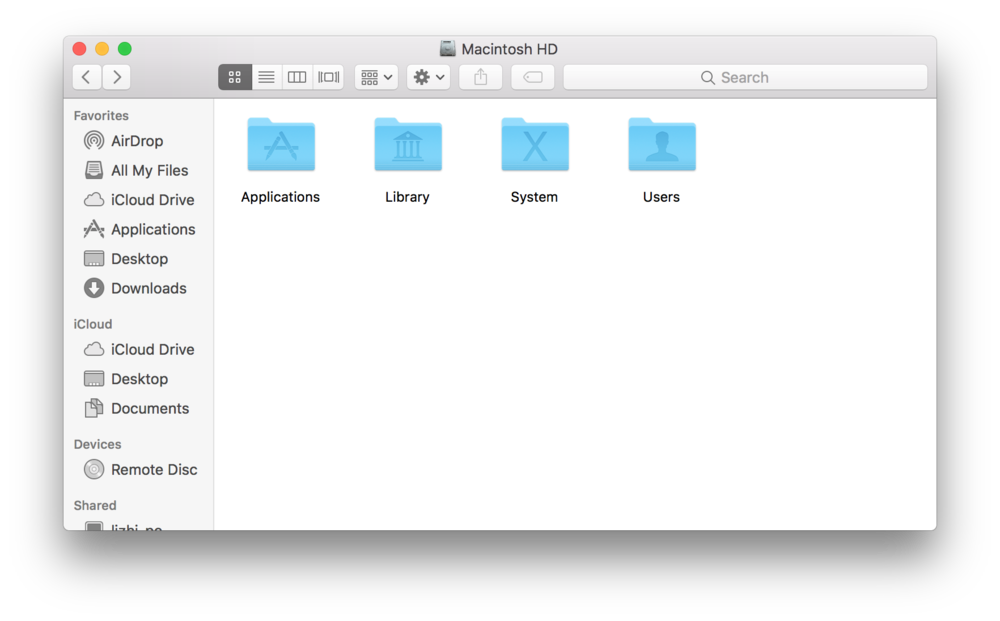Image resolution: width=1000 pixels, height=621 pixels.
Task: Open Desktop under iCloud section
Action: tap(138, 379)
